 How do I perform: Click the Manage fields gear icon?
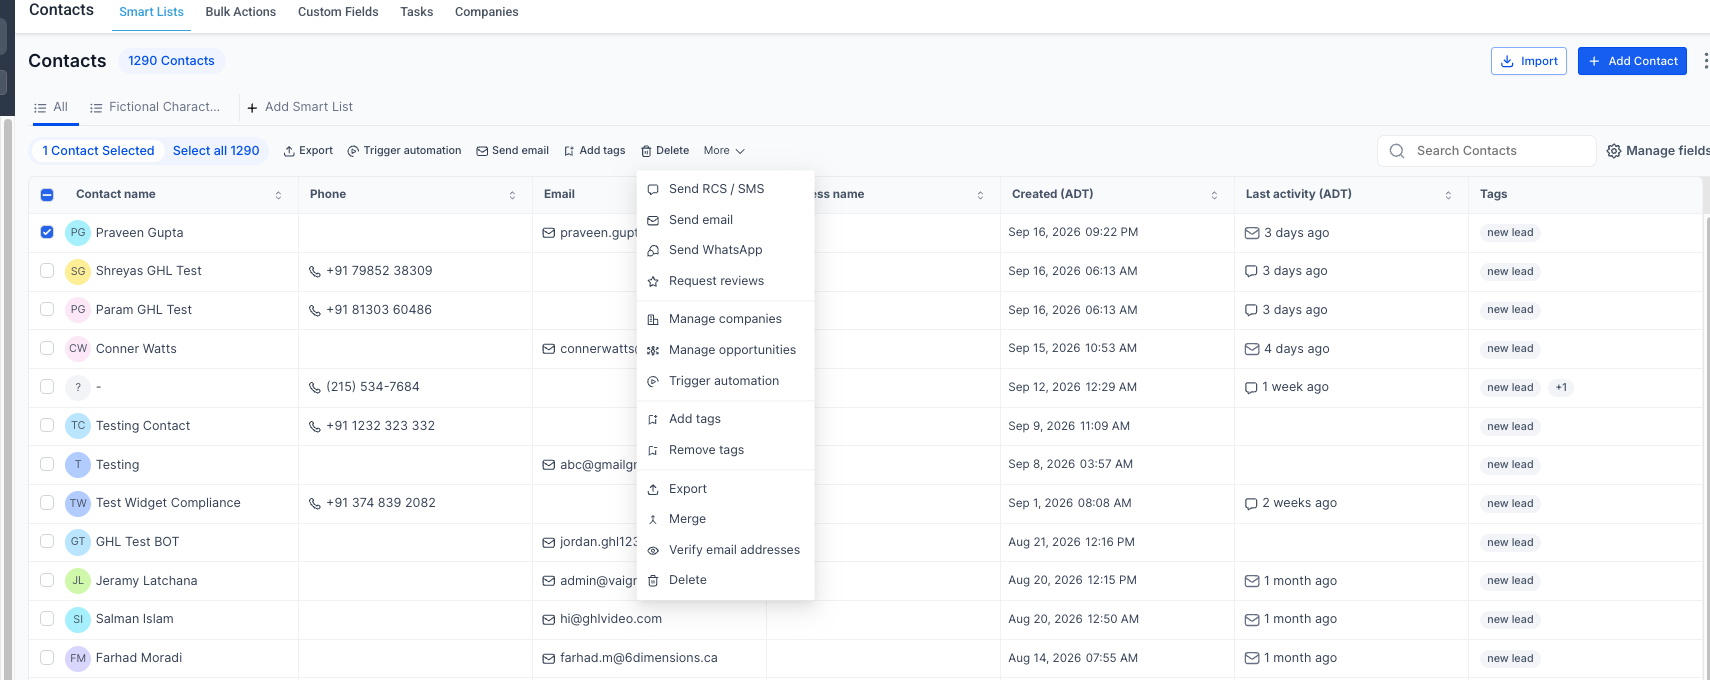tap(1614, 151)
